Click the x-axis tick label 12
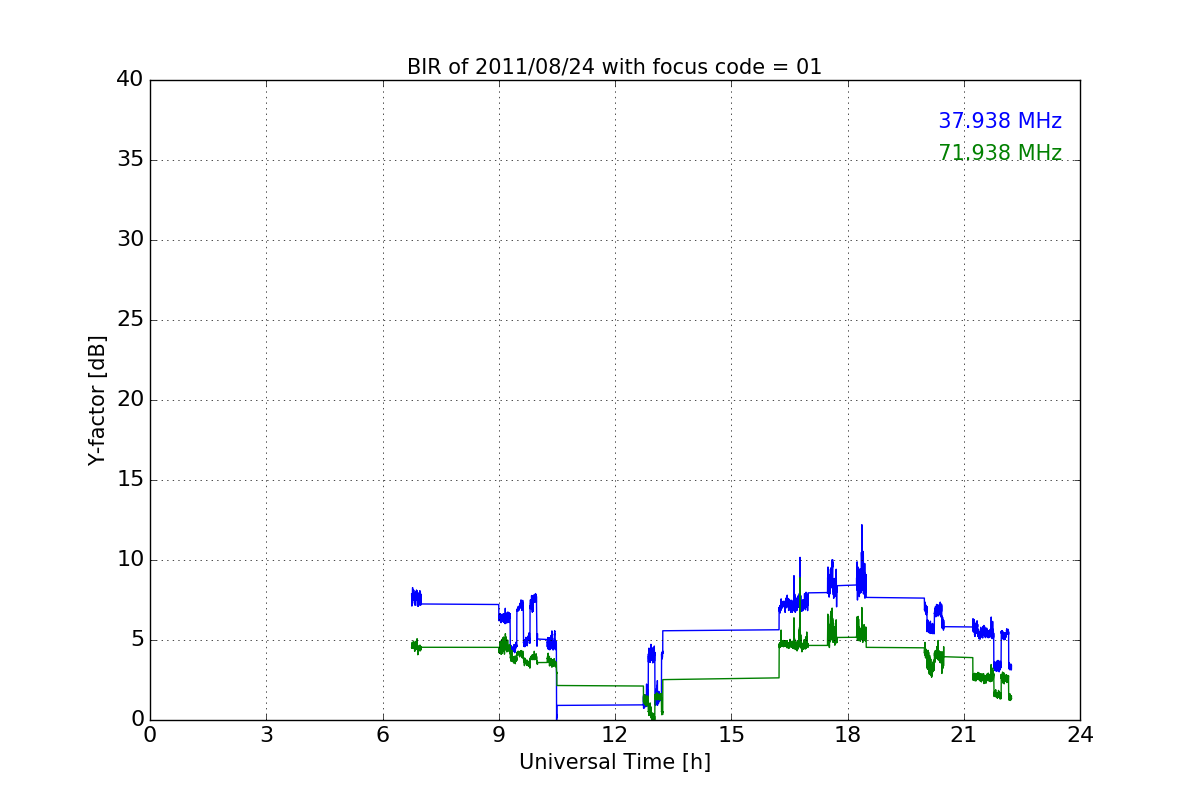1200x800 pixels. click(615, 735)
